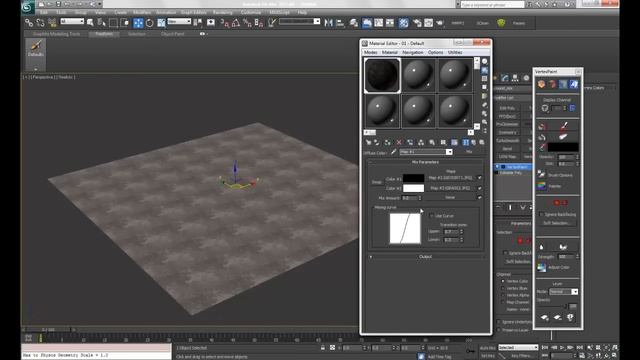Select the Vertex Illum channel radio button
Screen dimensions: 640x360
point(503,288)
